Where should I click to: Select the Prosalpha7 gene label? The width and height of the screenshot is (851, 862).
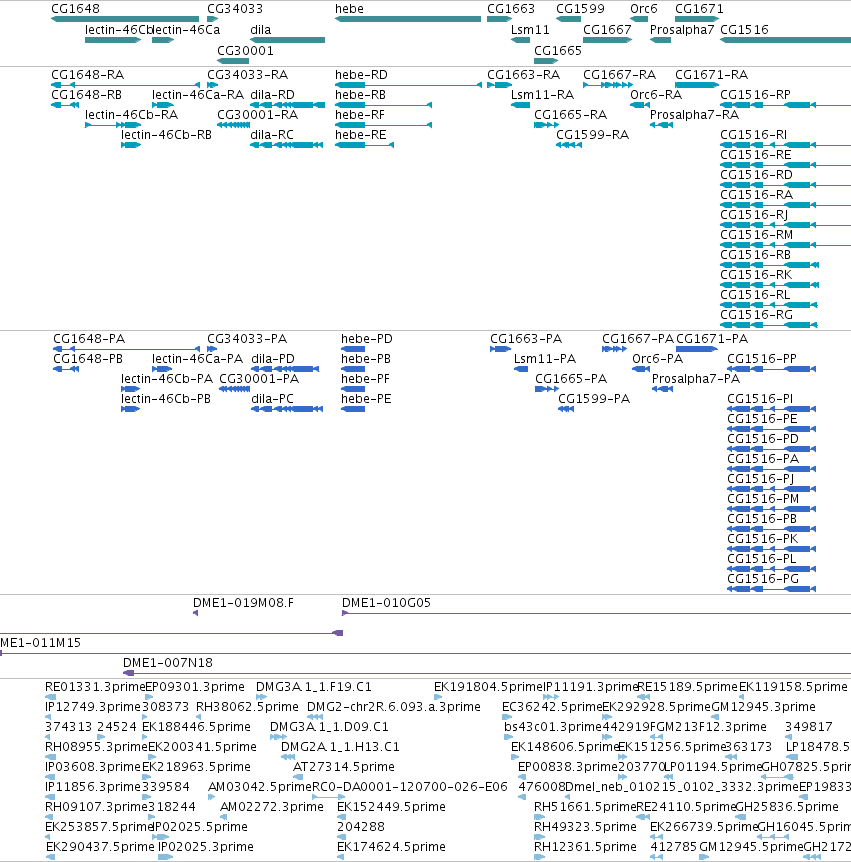[682, 30]
